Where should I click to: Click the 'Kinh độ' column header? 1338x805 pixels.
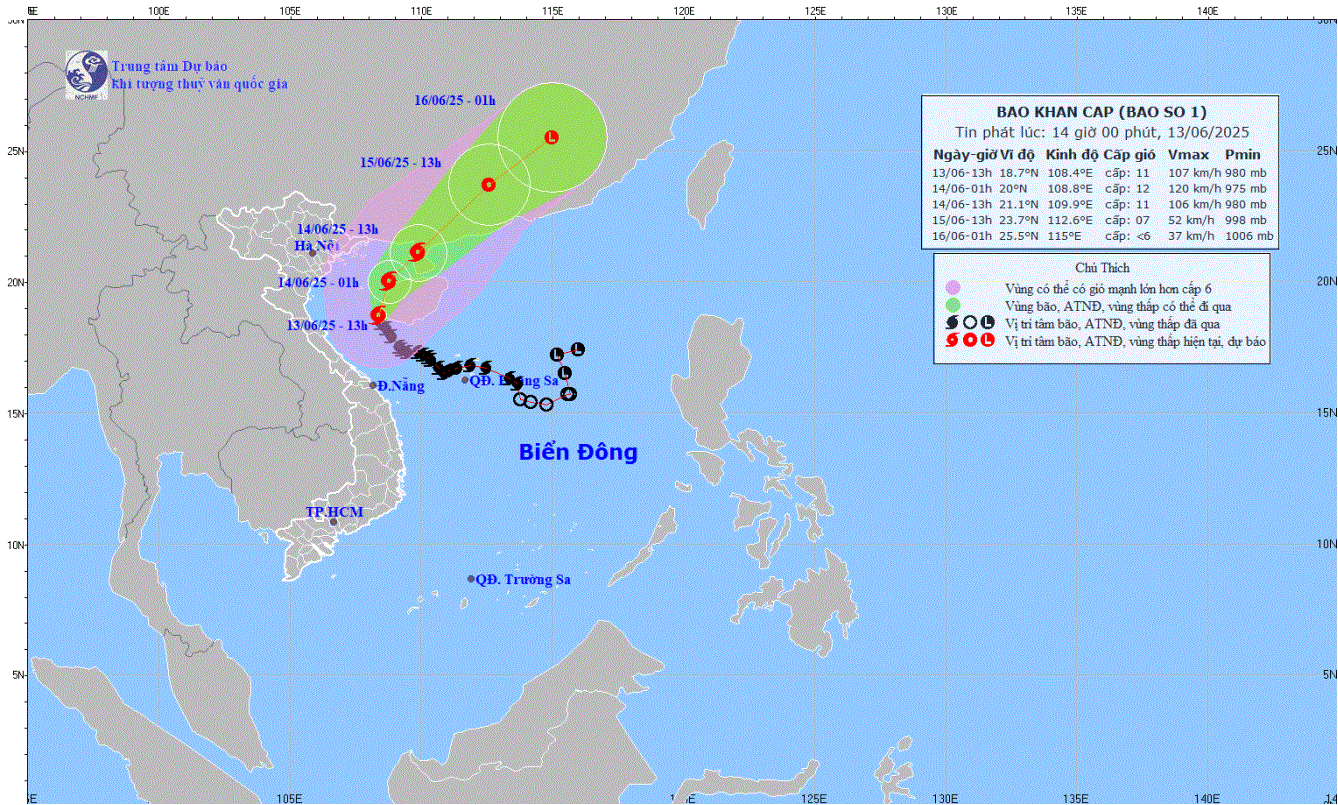1072,155
